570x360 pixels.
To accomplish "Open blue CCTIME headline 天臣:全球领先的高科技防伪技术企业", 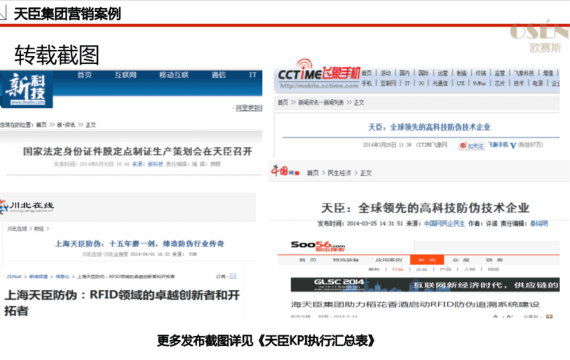I will pyautogui.click(x=429, y=127).
